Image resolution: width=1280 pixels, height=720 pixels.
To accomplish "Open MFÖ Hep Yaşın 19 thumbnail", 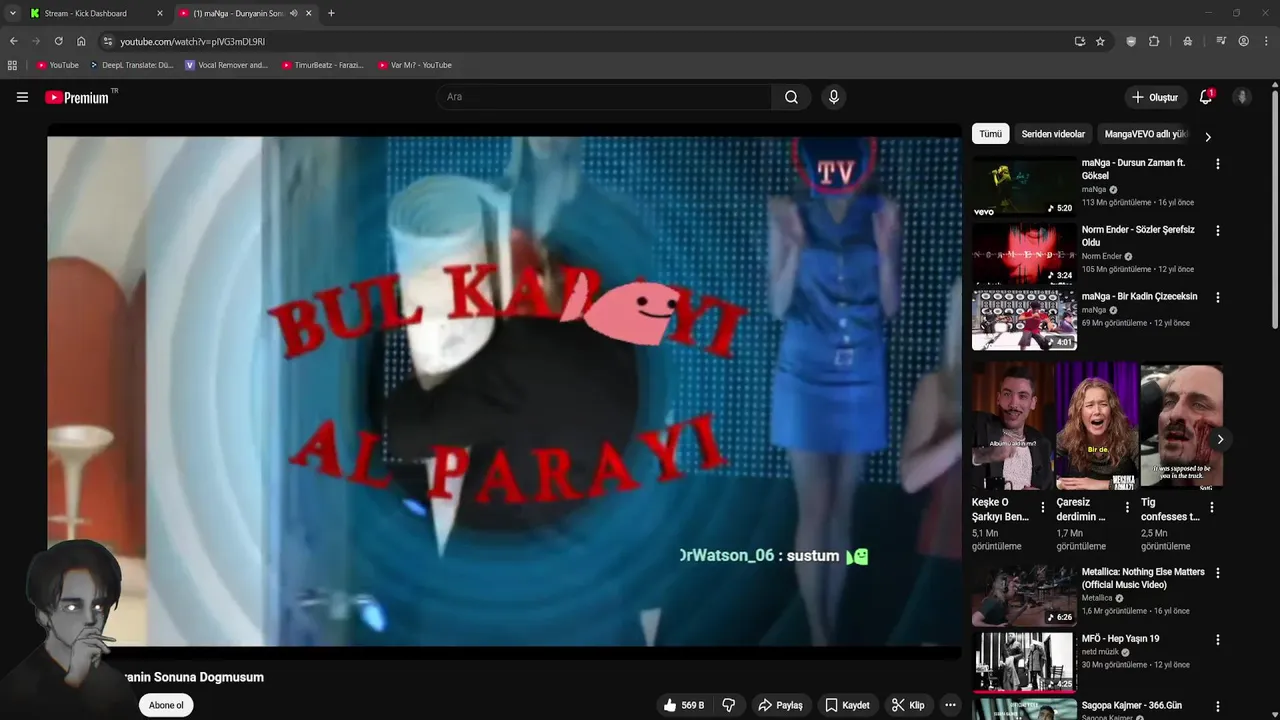I will tap(1024, 663).
